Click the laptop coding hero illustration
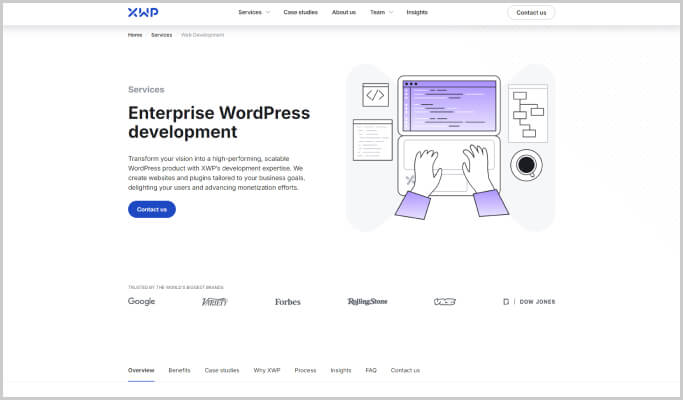 point(449,145)
